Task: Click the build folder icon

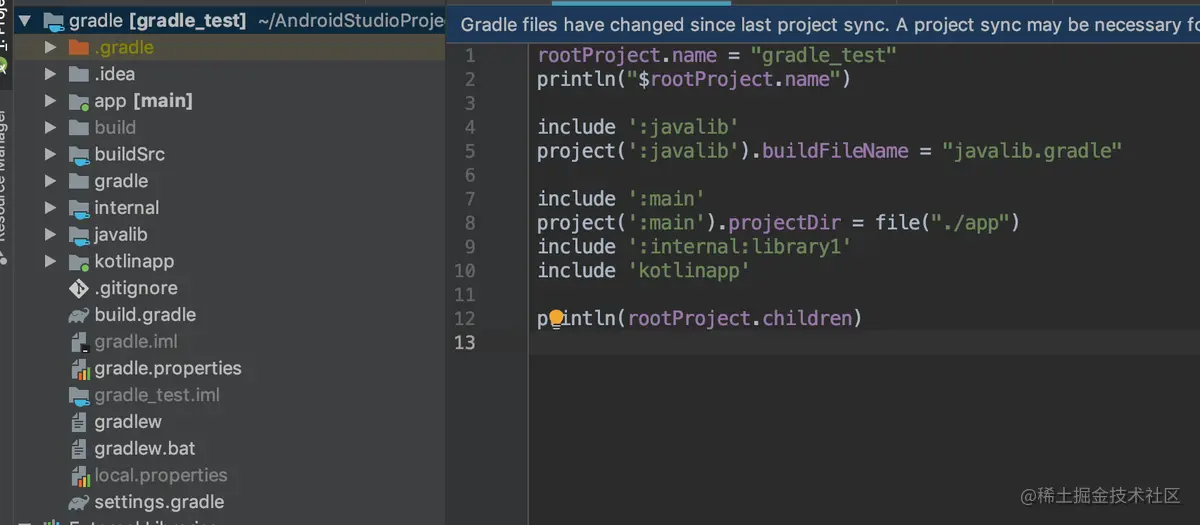Action: [x=79, y=127]
